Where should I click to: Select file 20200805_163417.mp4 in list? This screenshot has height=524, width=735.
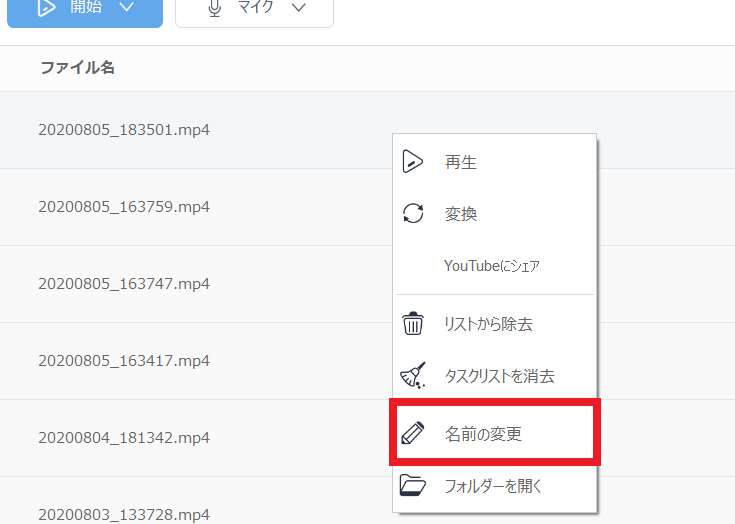(124, 360)
